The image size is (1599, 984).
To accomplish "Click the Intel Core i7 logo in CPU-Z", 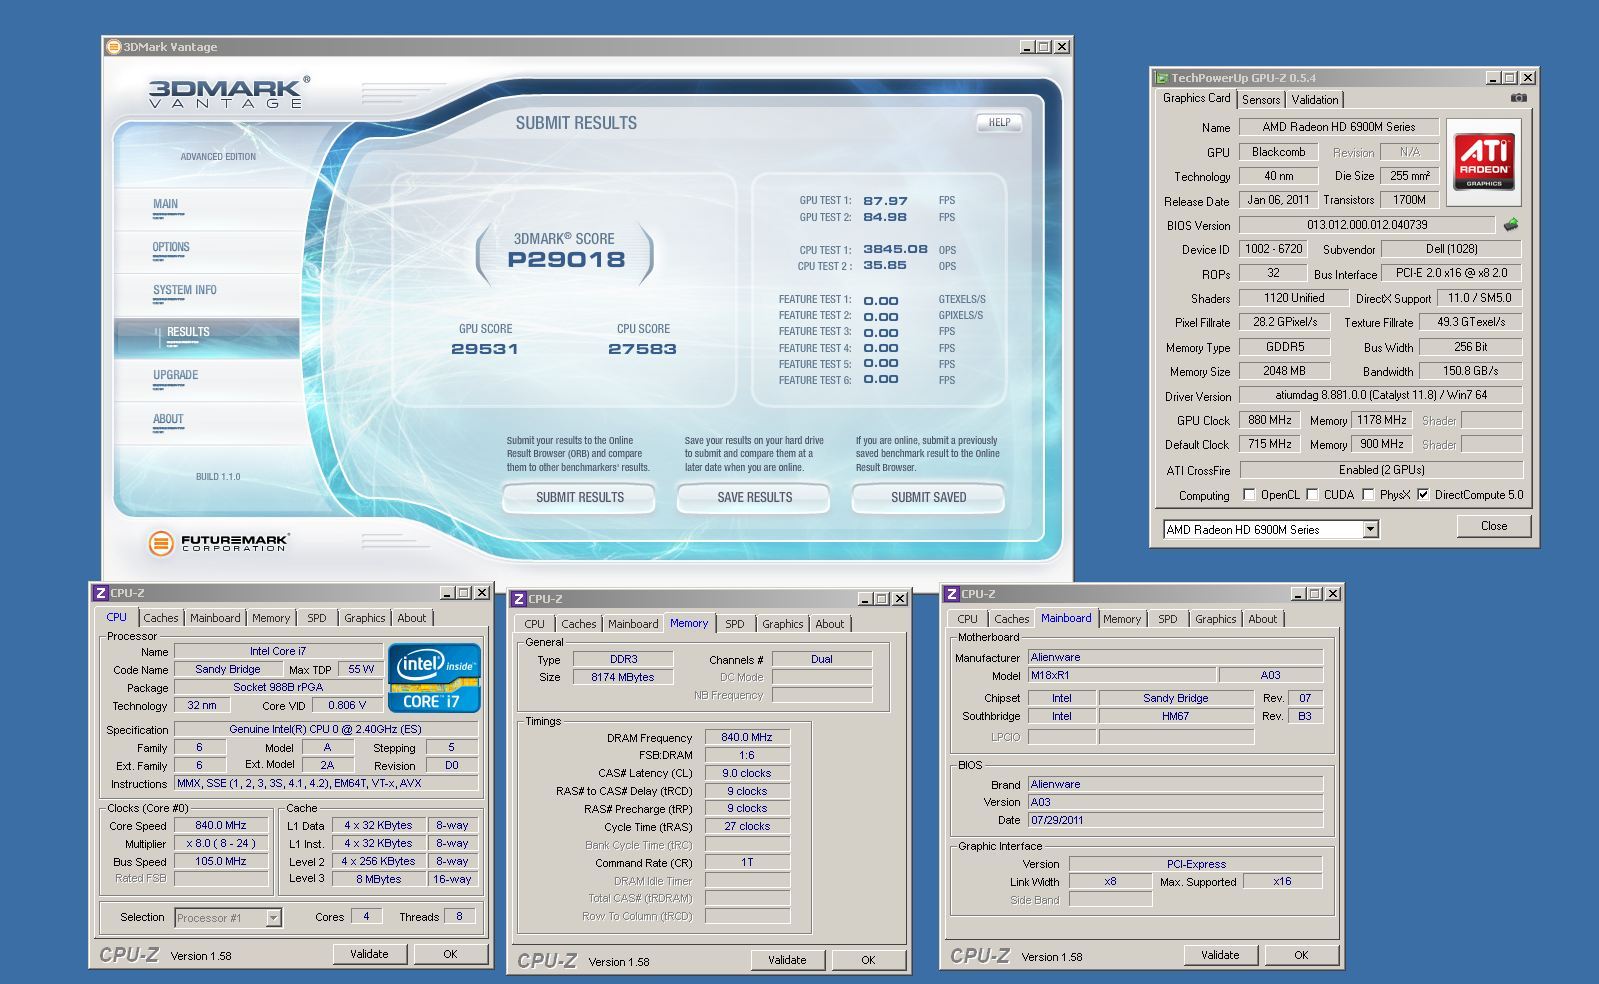I will click(x=434, y=677).
